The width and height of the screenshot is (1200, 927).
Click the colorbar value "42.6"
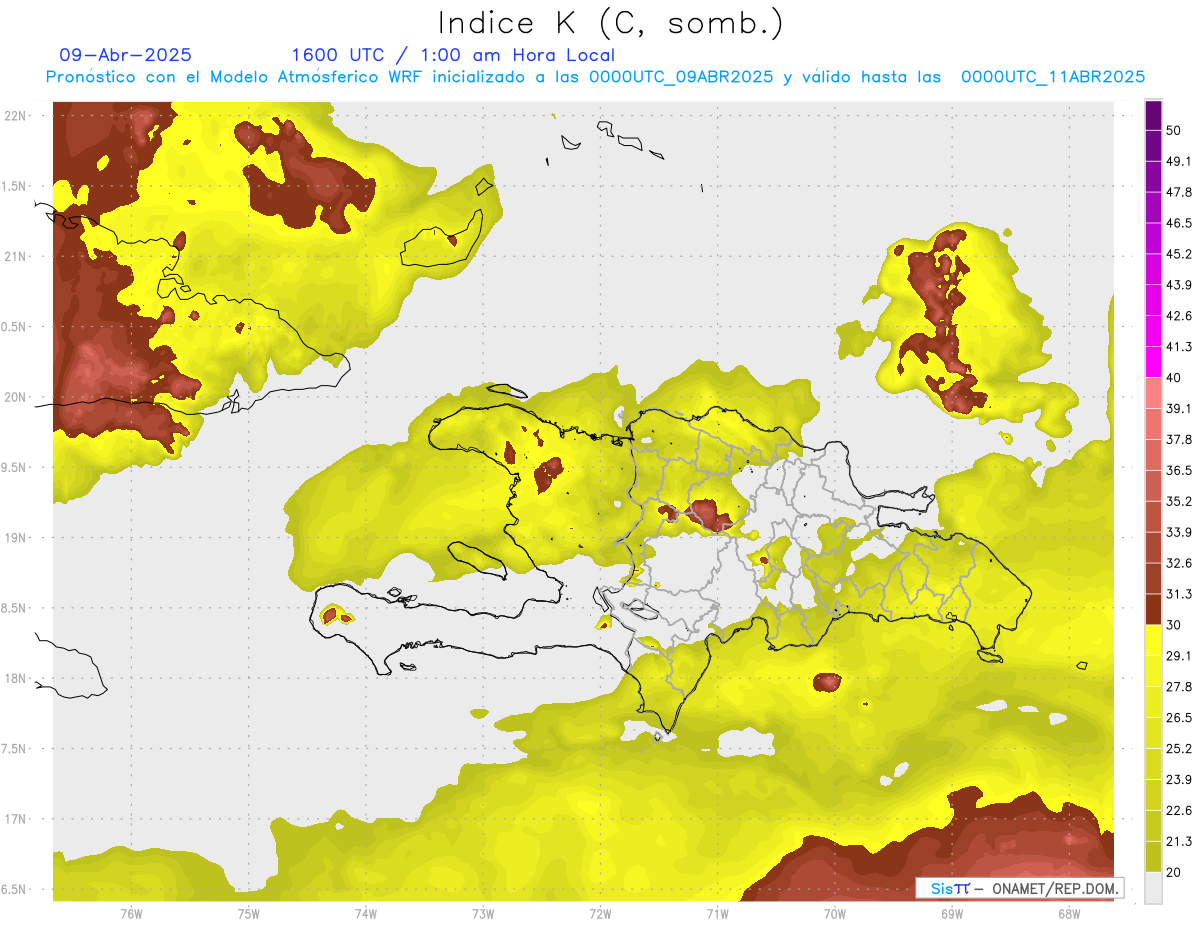[1179, 316]
